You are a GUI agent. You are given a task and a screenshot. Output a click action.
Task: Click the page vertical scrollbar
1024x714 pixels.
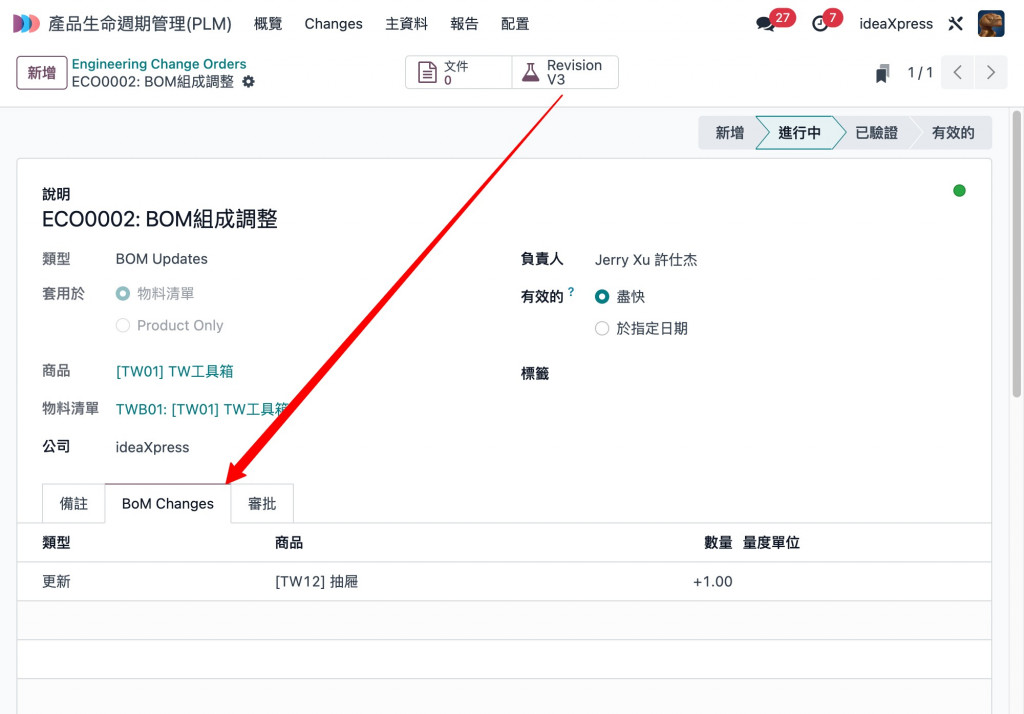coord(1016,253)
